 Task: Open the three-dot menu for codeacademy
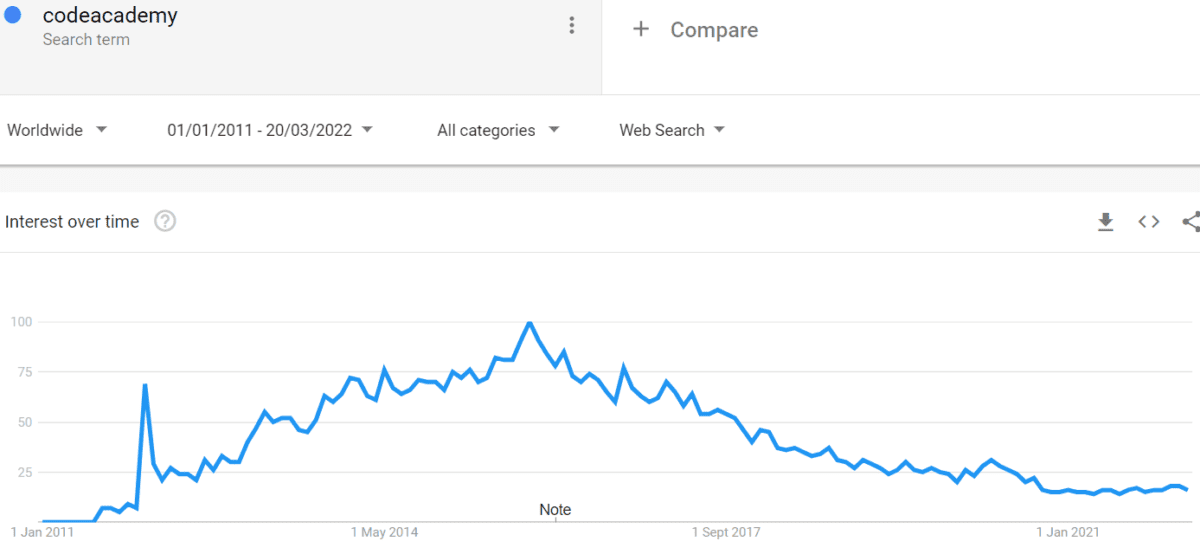(572, 26)
